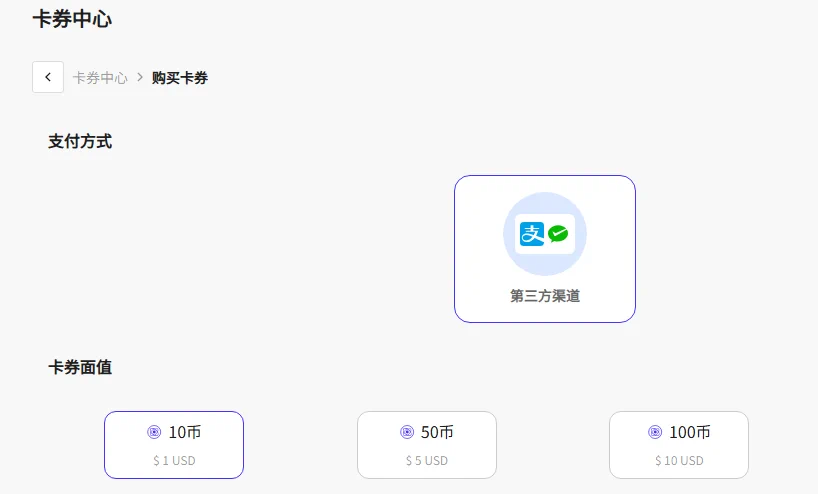
Task: Go to 卡券中心 in the breadcrumb
Action: [x=100, y=77]
